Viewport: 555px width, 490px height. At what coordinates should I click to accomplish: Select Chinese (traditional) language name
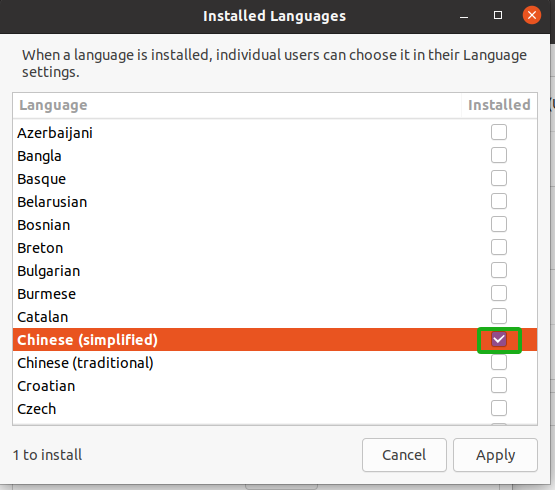tap(85, 363)
